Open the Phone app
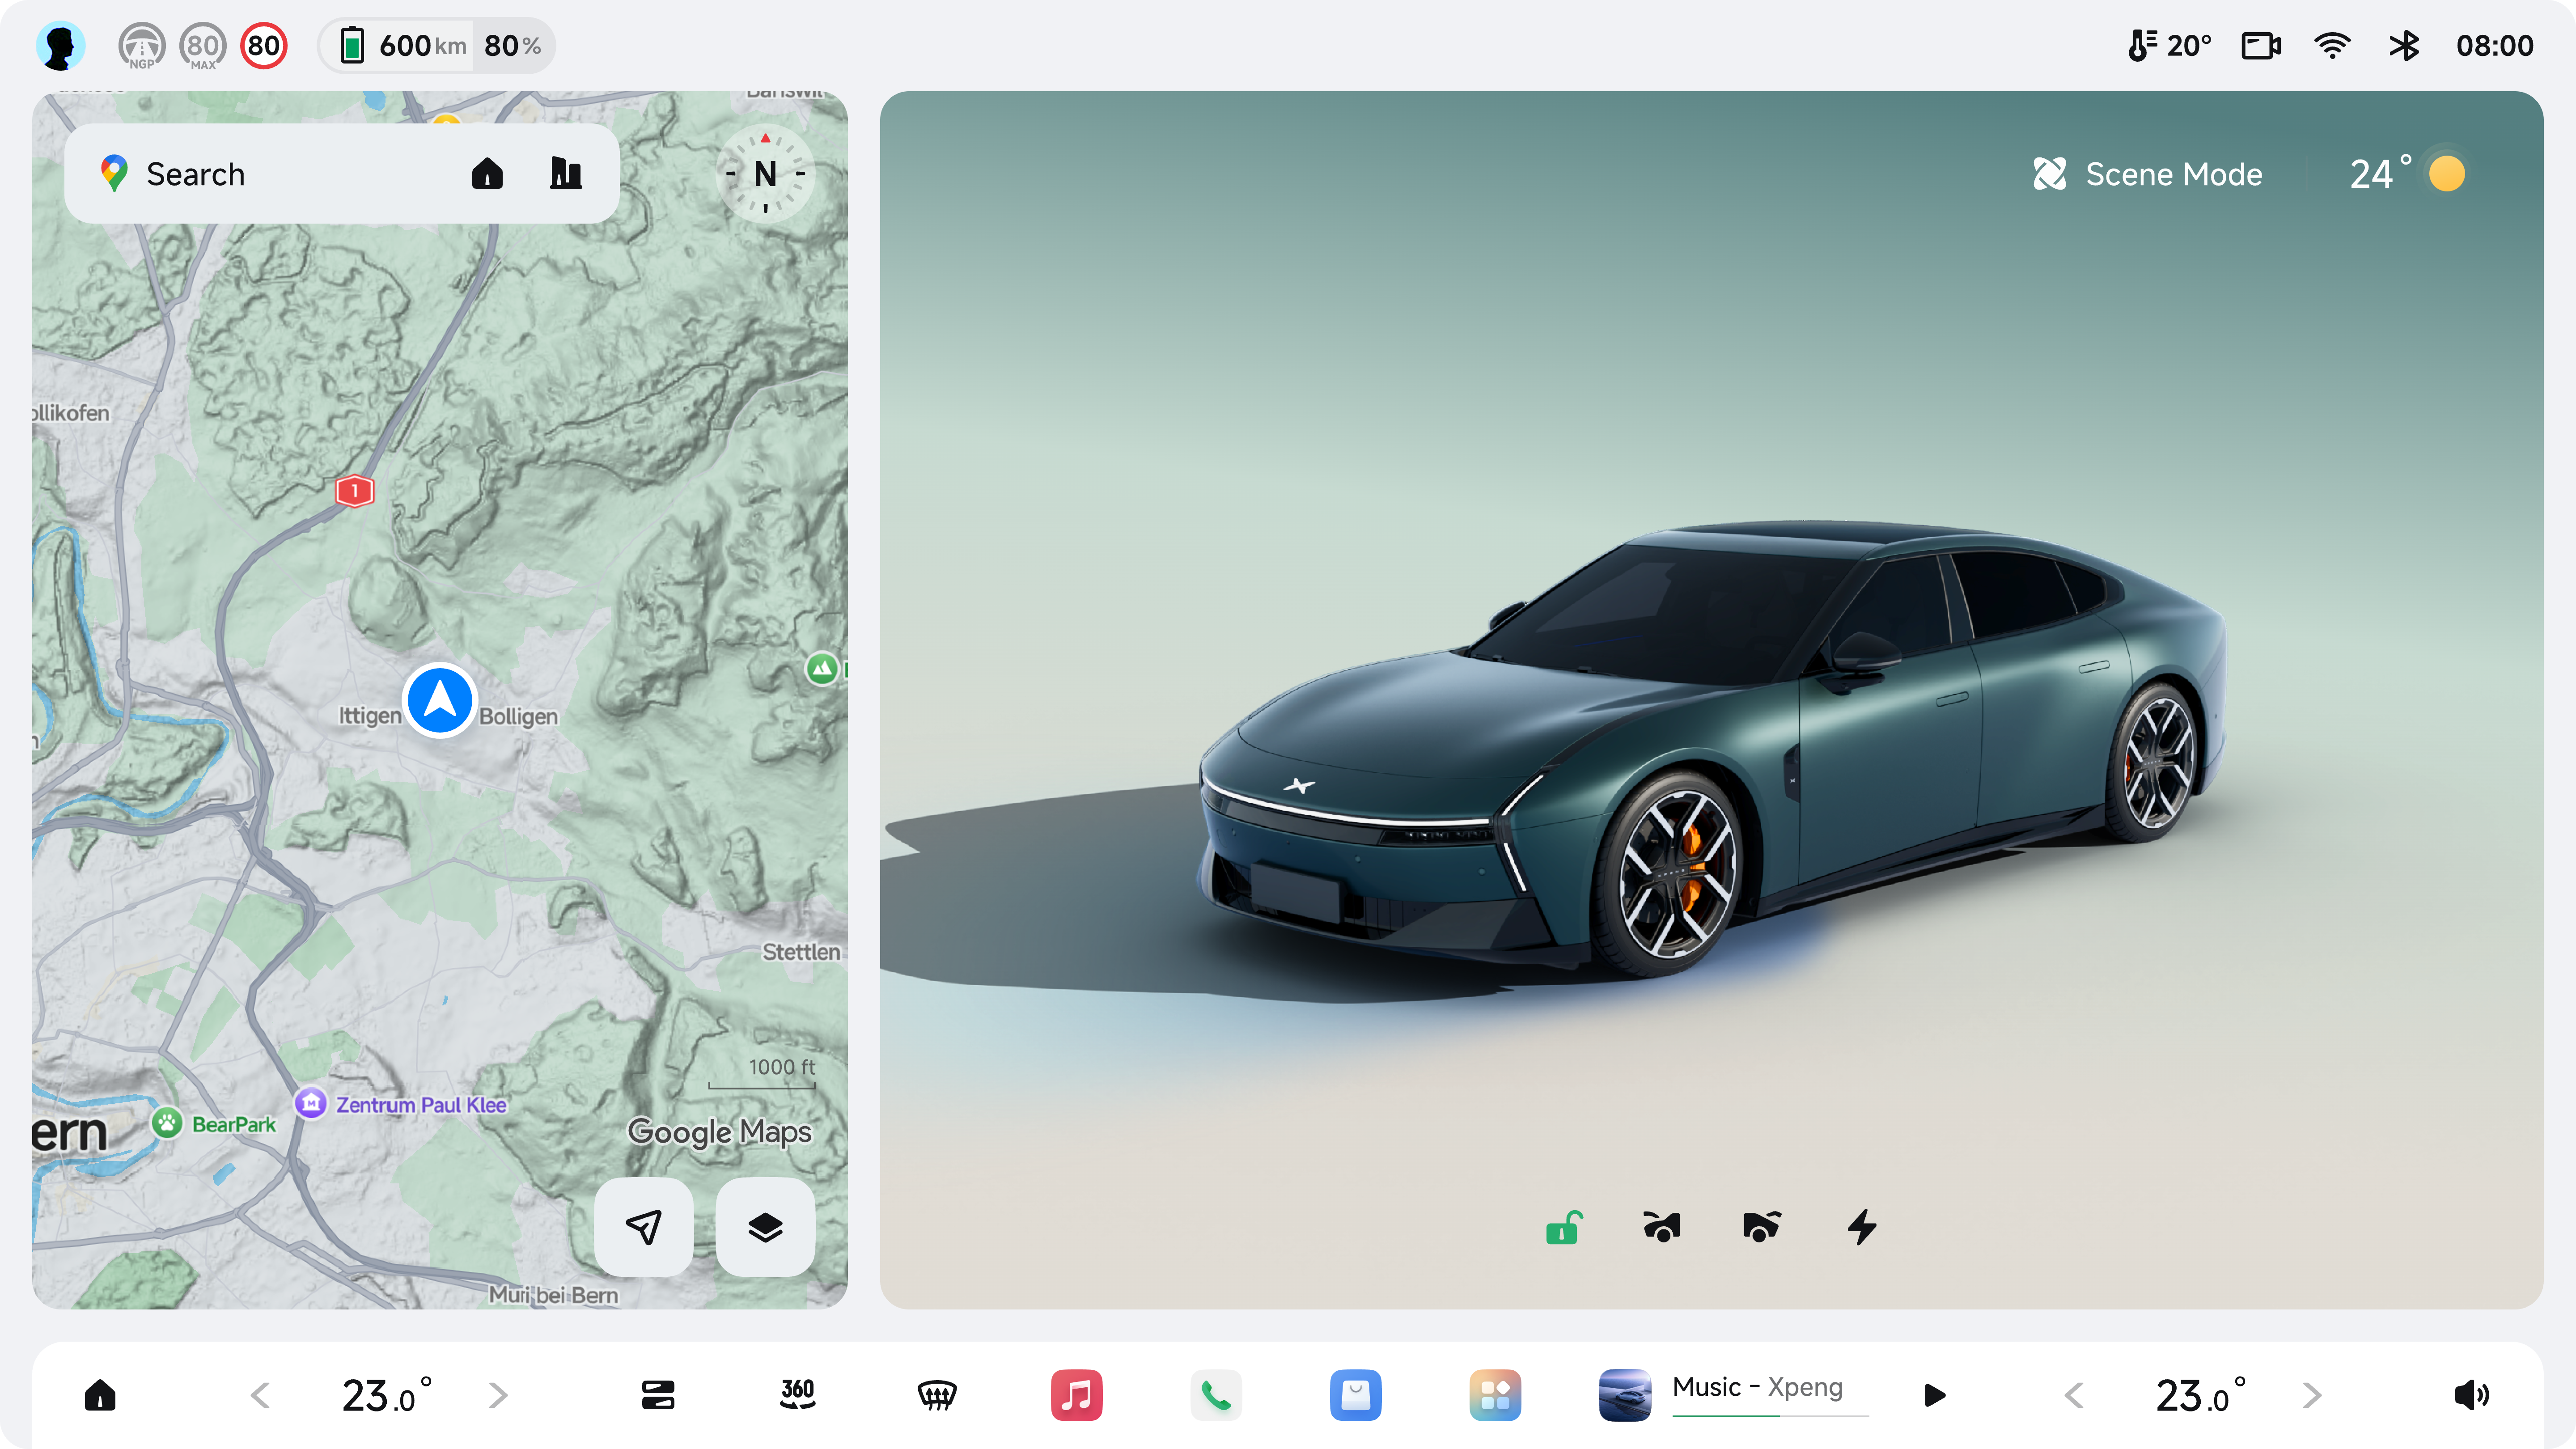The image size is (2576, 1449). coord(1216,1394)
